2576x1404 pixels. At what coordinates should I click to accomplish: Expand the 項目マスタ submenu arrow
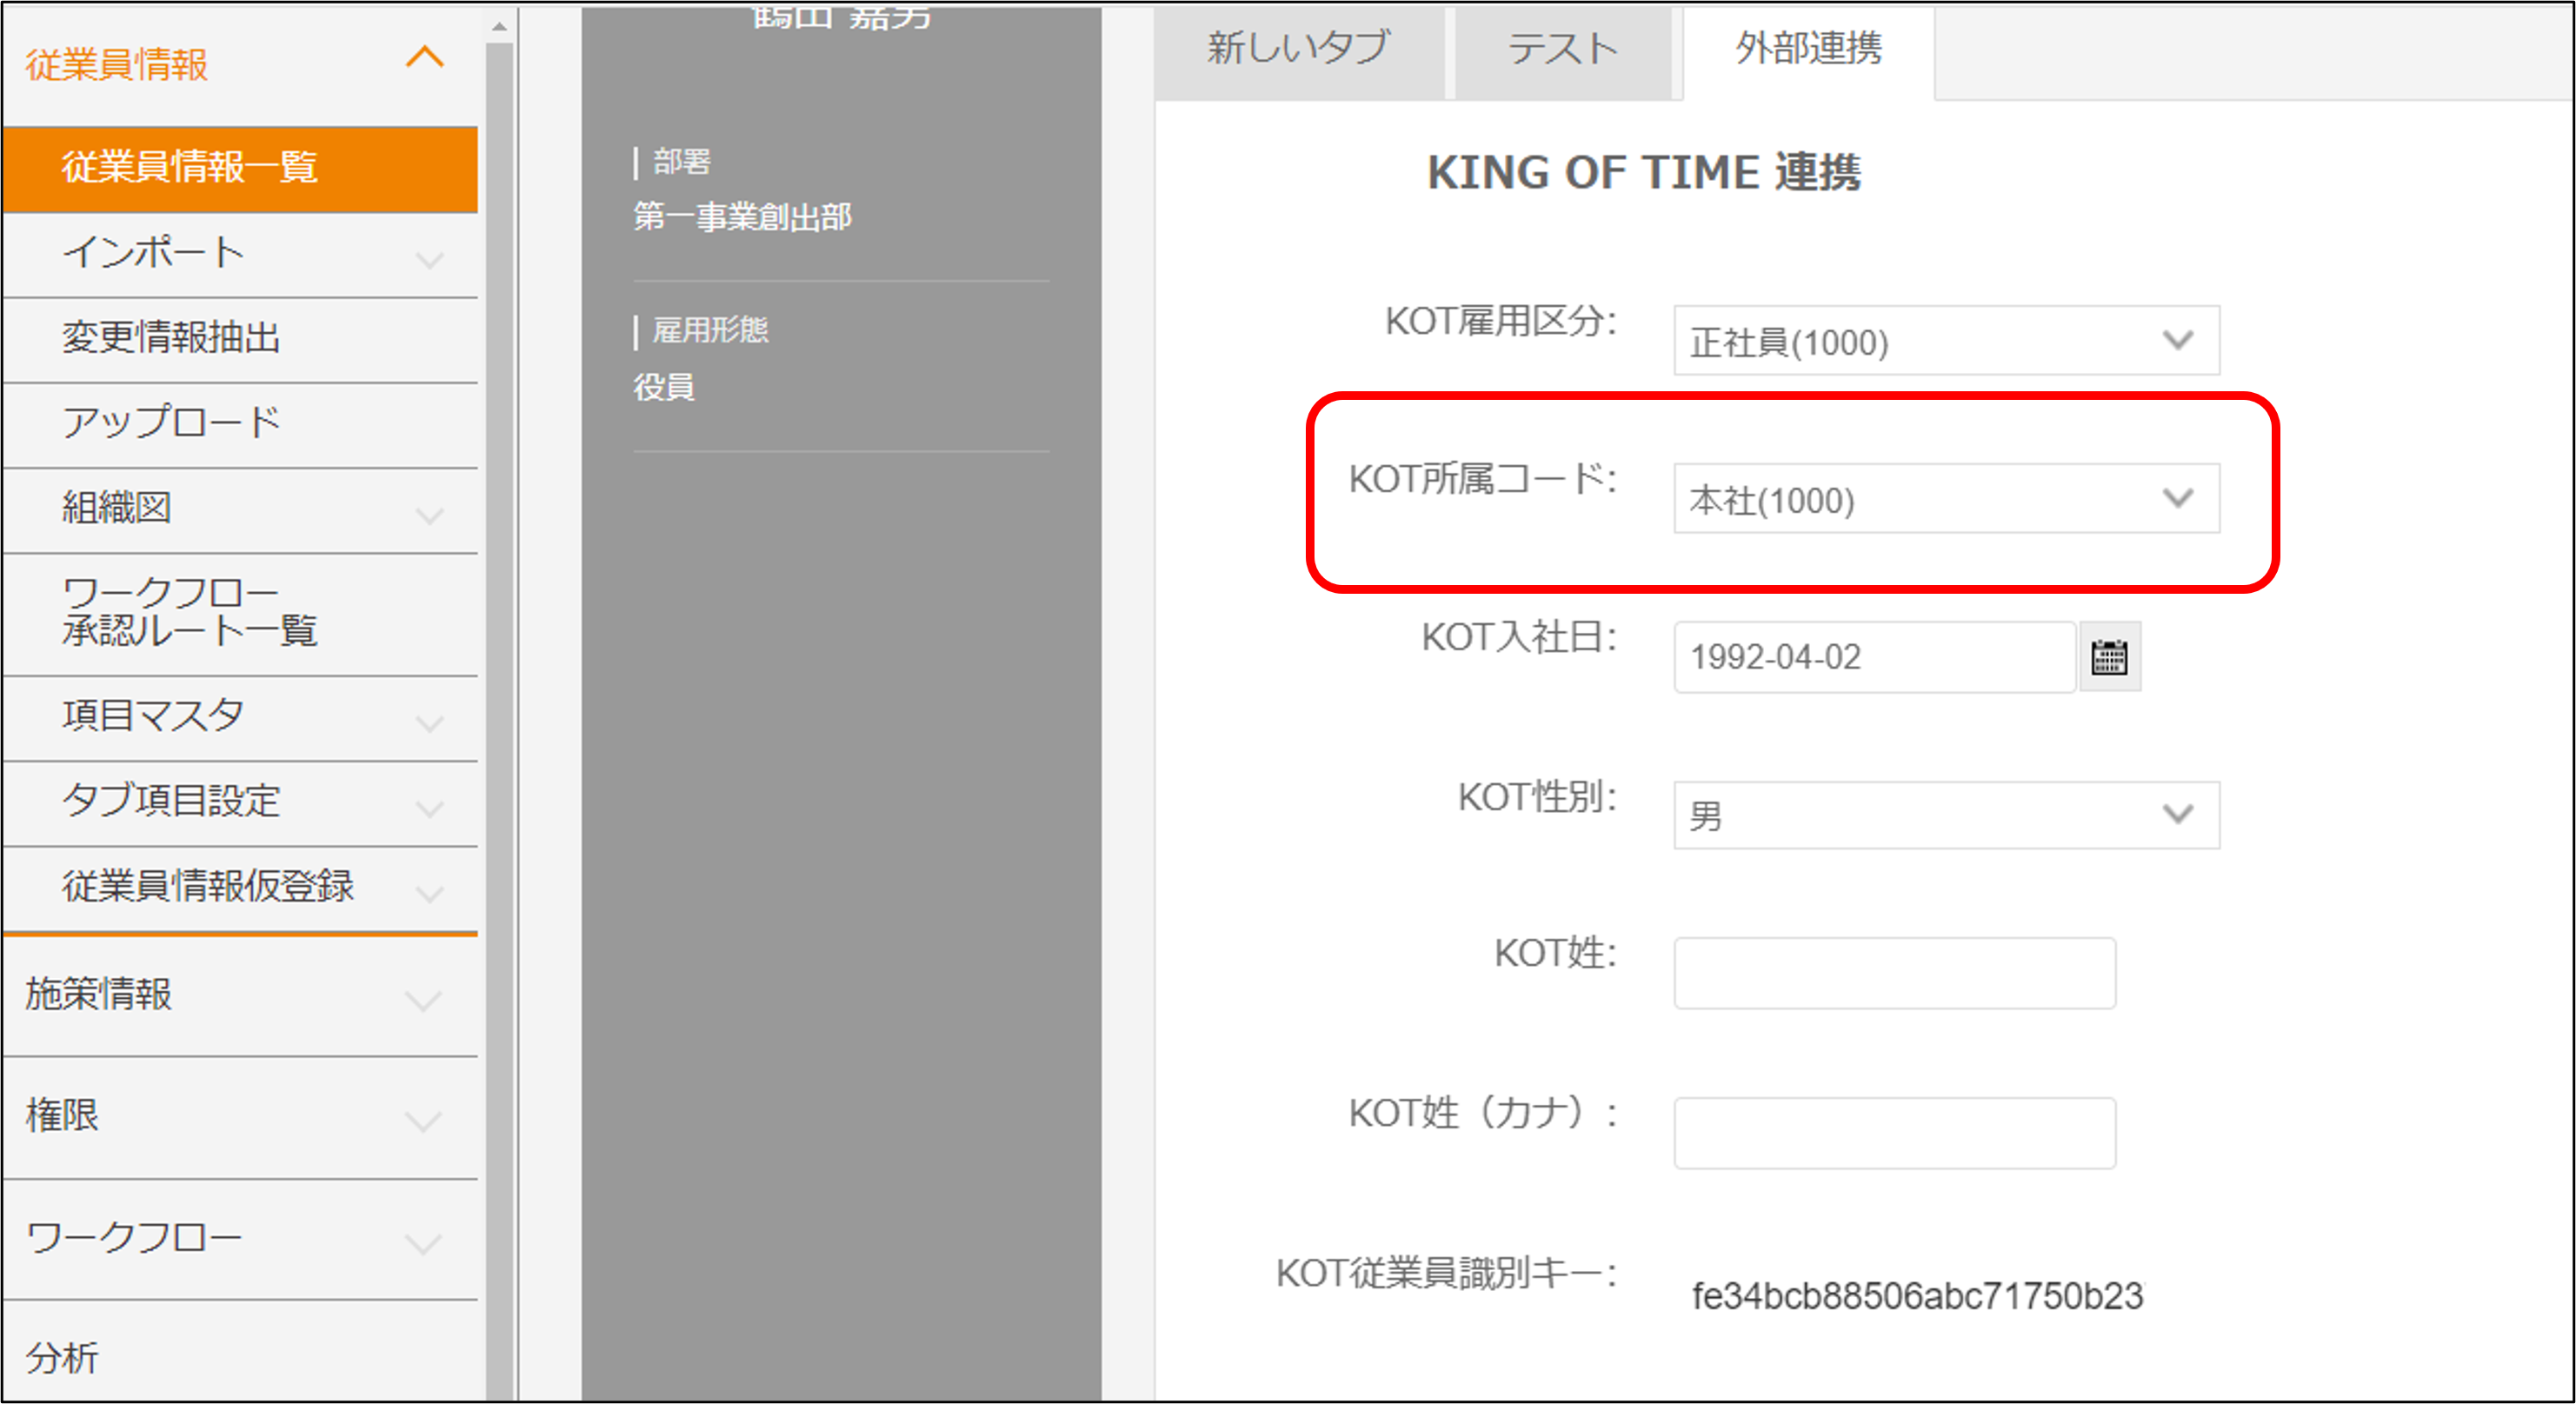tap(429, 722)
